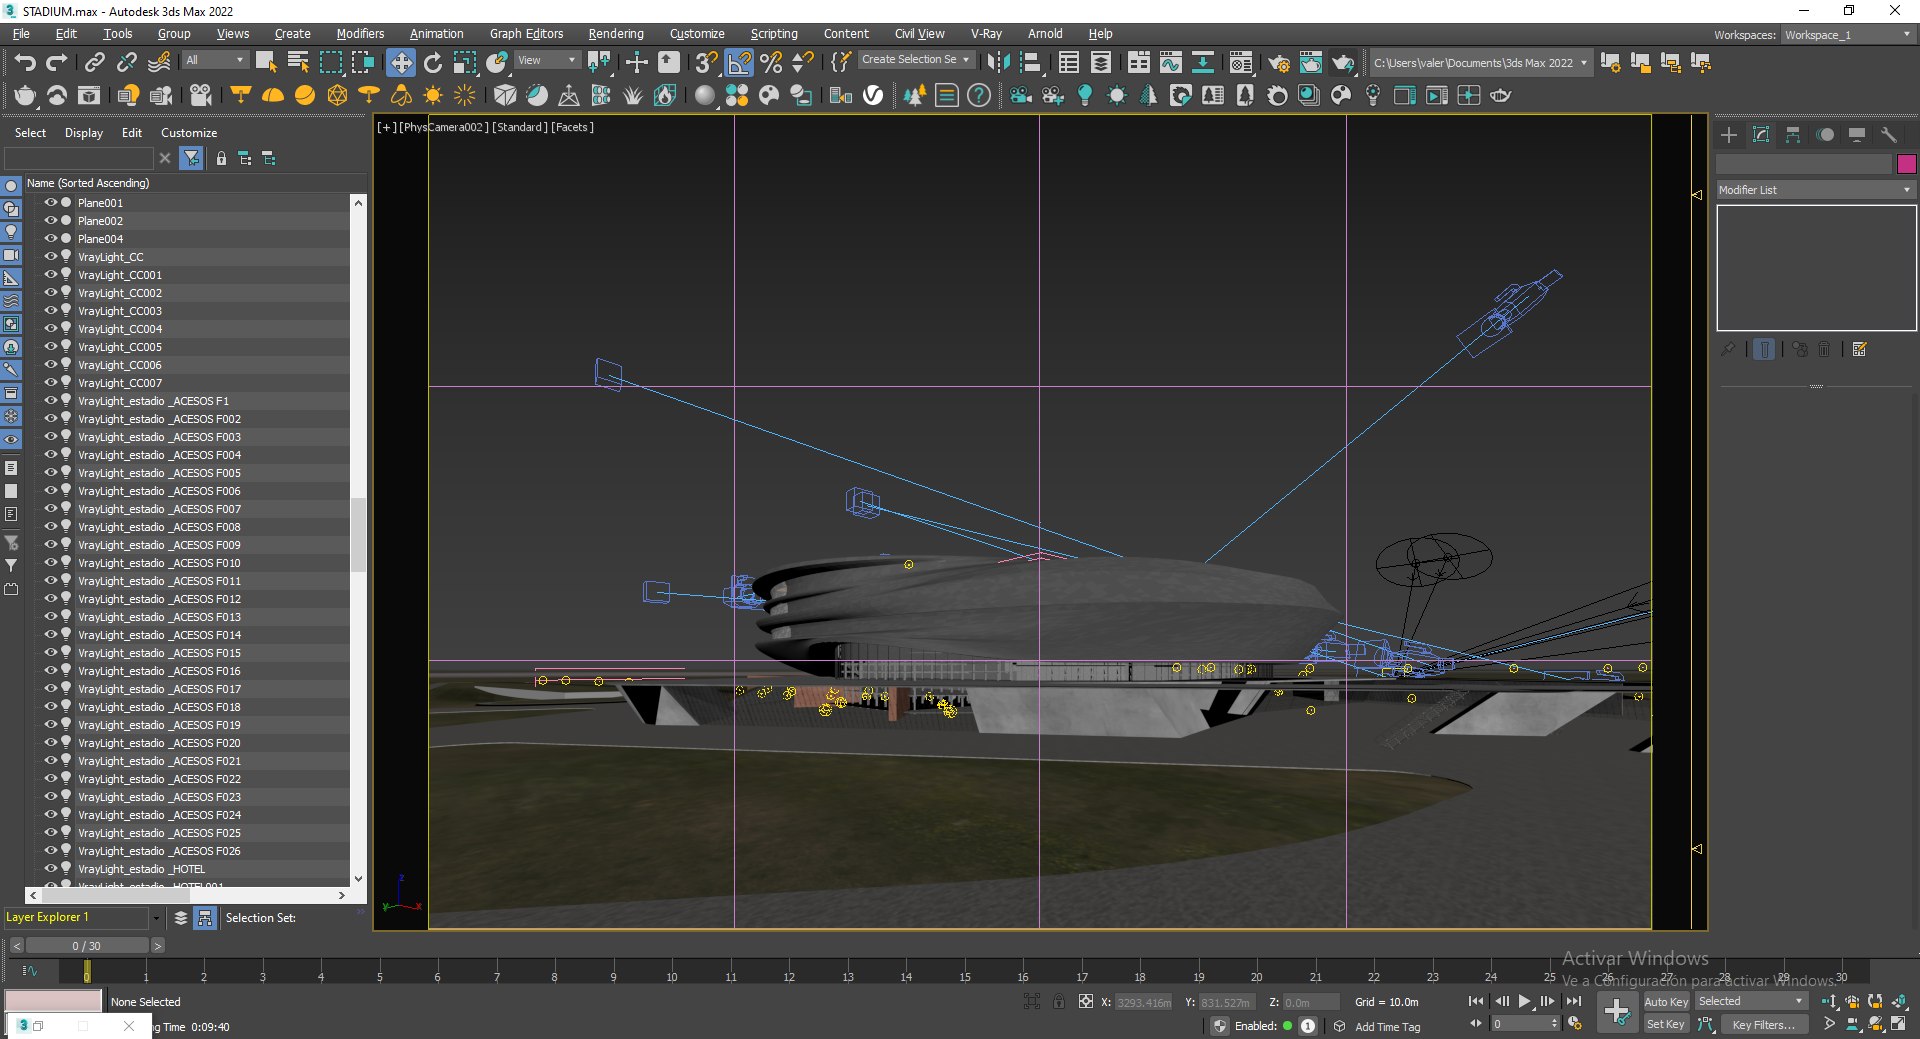This screenshot has height=1039, width=1920.
Task: Toggle visibility of VrayLight_CC003
Action: coord(50,310)
